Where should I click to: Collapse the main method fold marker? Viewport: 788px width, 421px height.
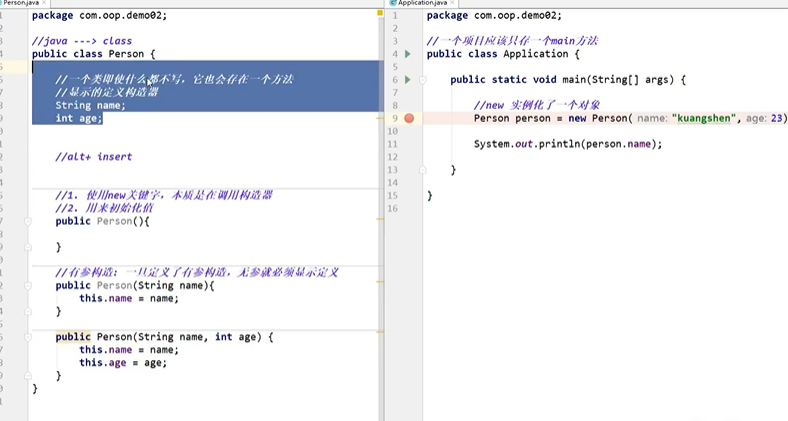(423, 80)
